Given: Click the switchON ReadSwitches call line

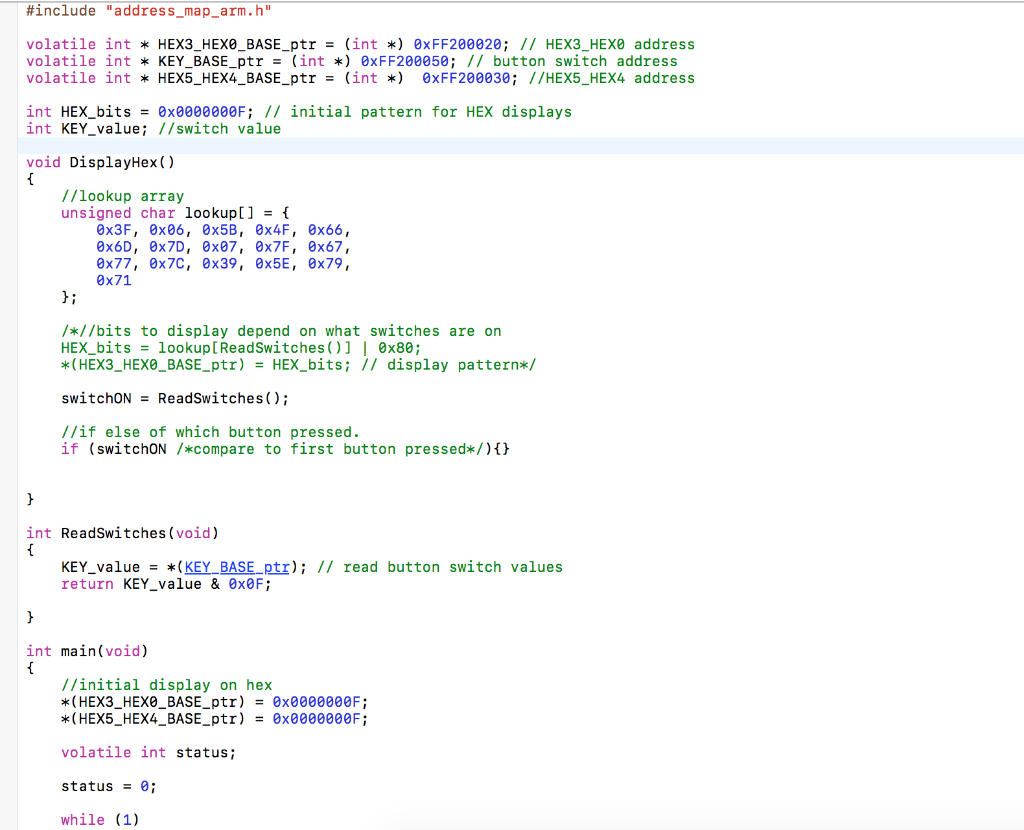Looking at the screenshot, I should click(x=176, y=398).
